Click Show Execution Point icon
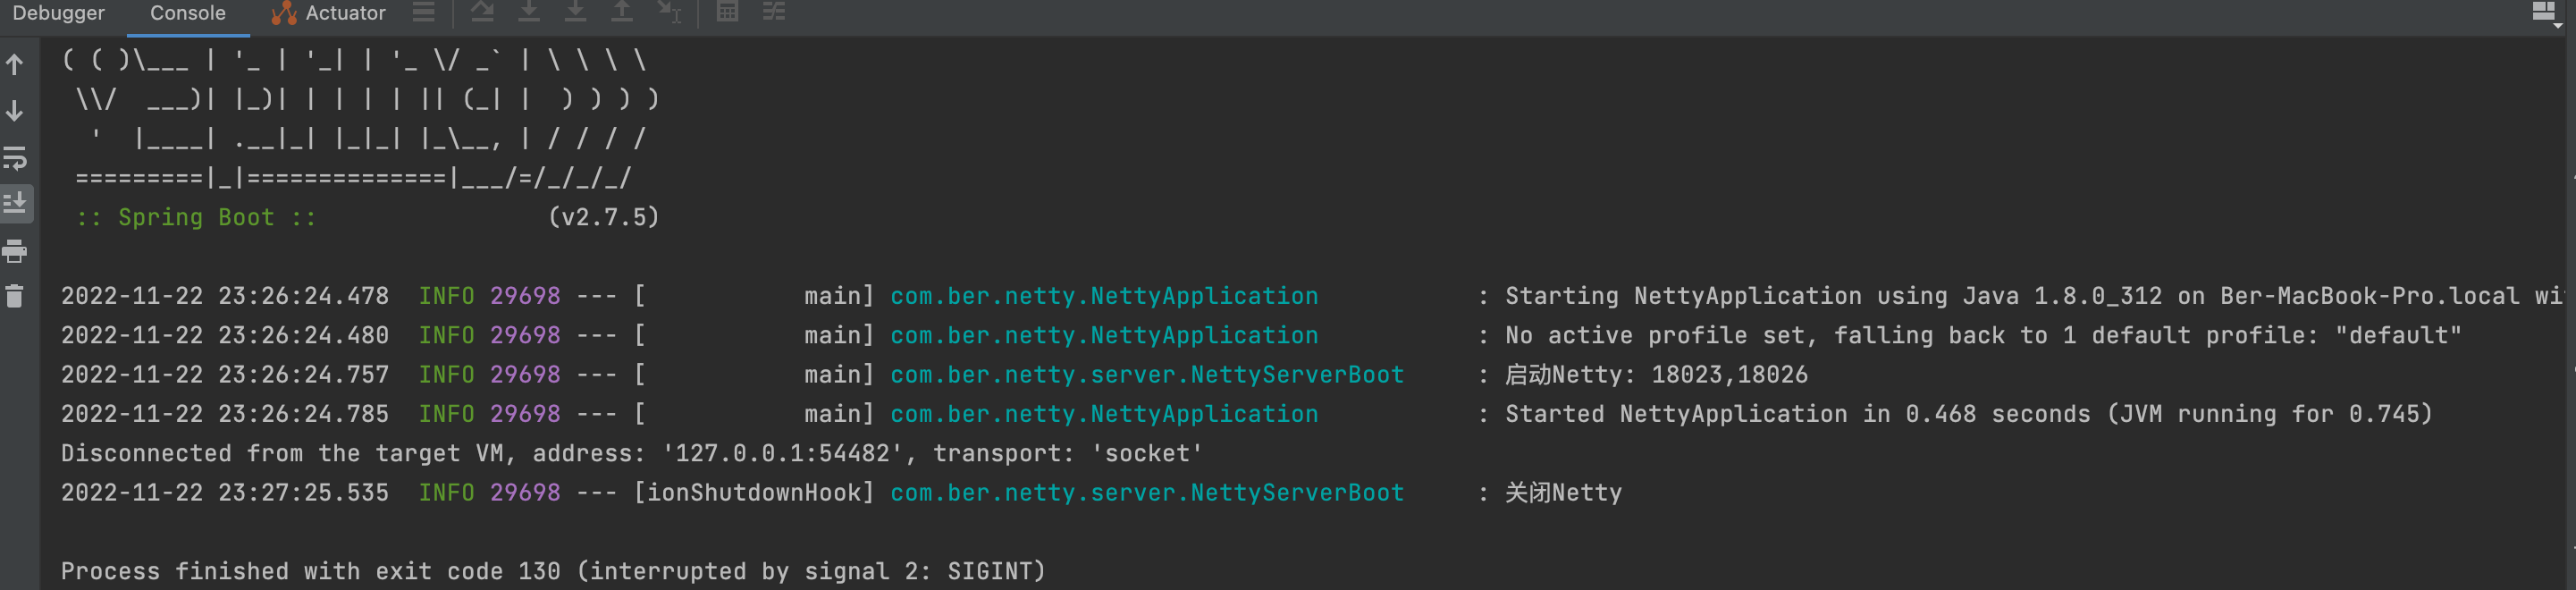The width and height of the screenshot is (2576, 590). tap(482, 12)
